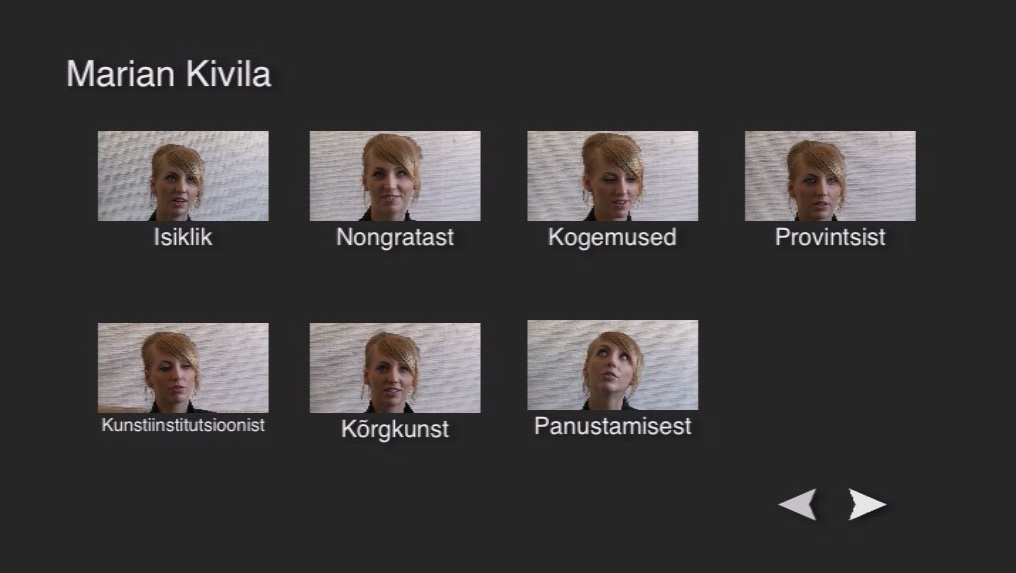The width and height of the screenshot is (1016, 573).
Task: Open the Provintsist clip thumbnail
Action: pos(831,176)
